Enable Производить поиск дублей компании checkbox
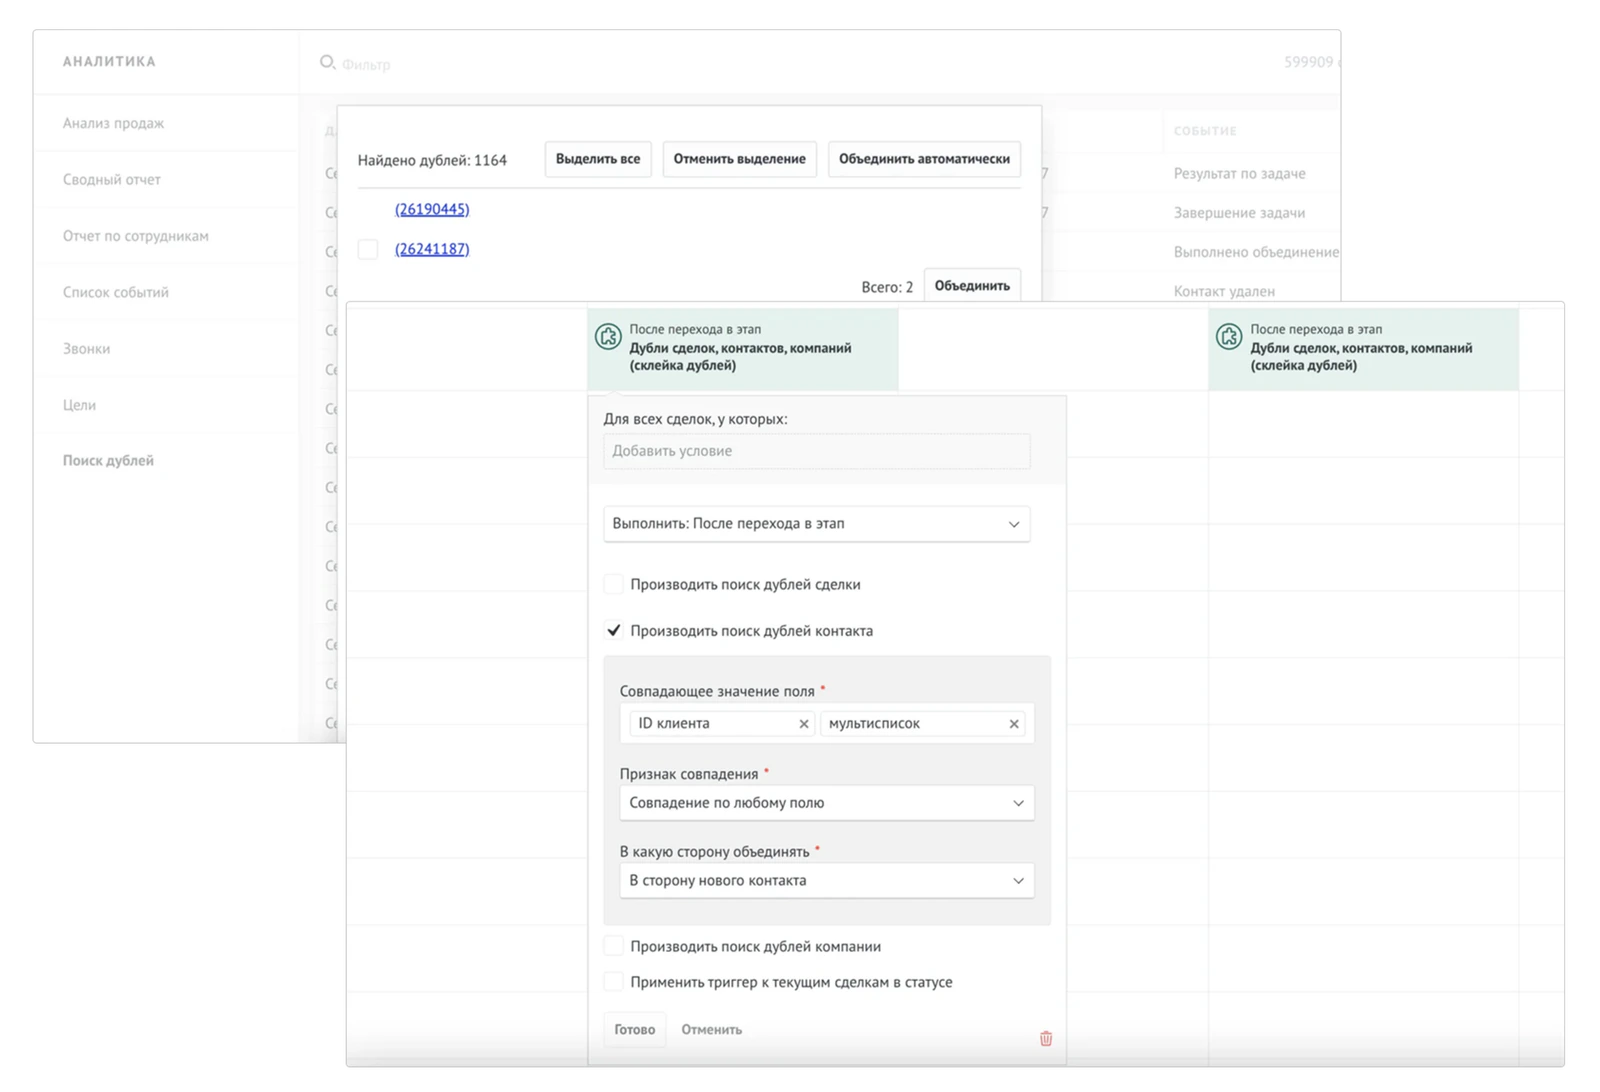1600x1092 pixels. (614, 946)
